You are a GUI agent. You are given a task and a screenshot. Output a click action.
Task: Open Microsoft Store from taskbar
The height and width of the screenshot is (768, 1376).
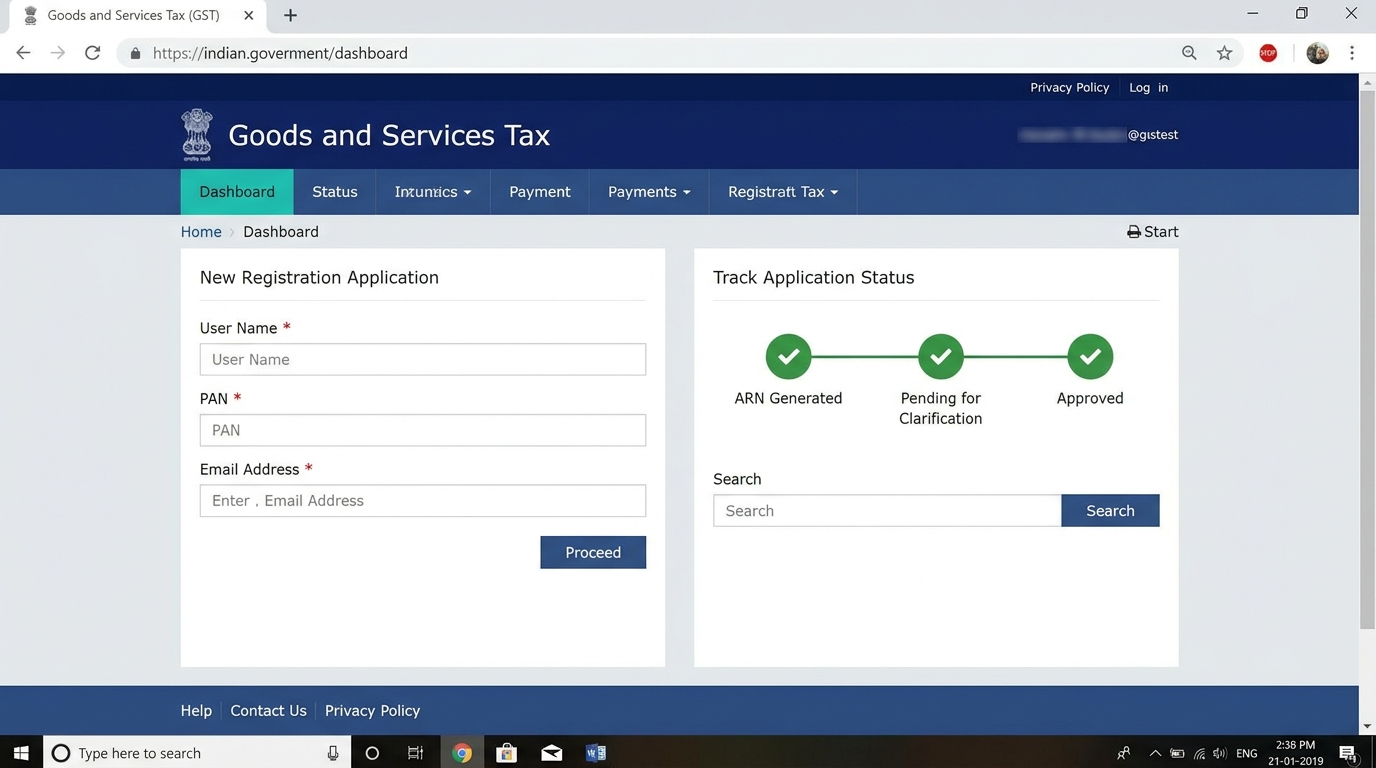coord(507,753)
